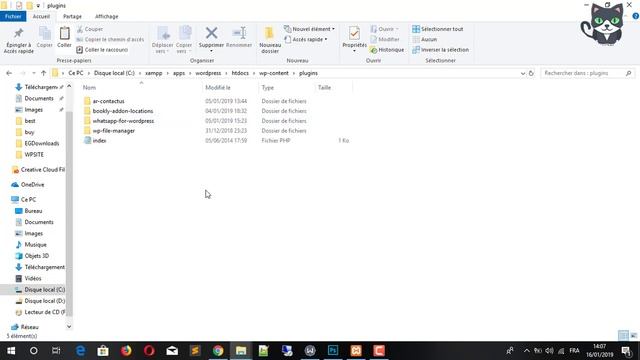Open Propriétés in the ribbon
This screenshot has height=360, width=640.
(x=354, y=39)
